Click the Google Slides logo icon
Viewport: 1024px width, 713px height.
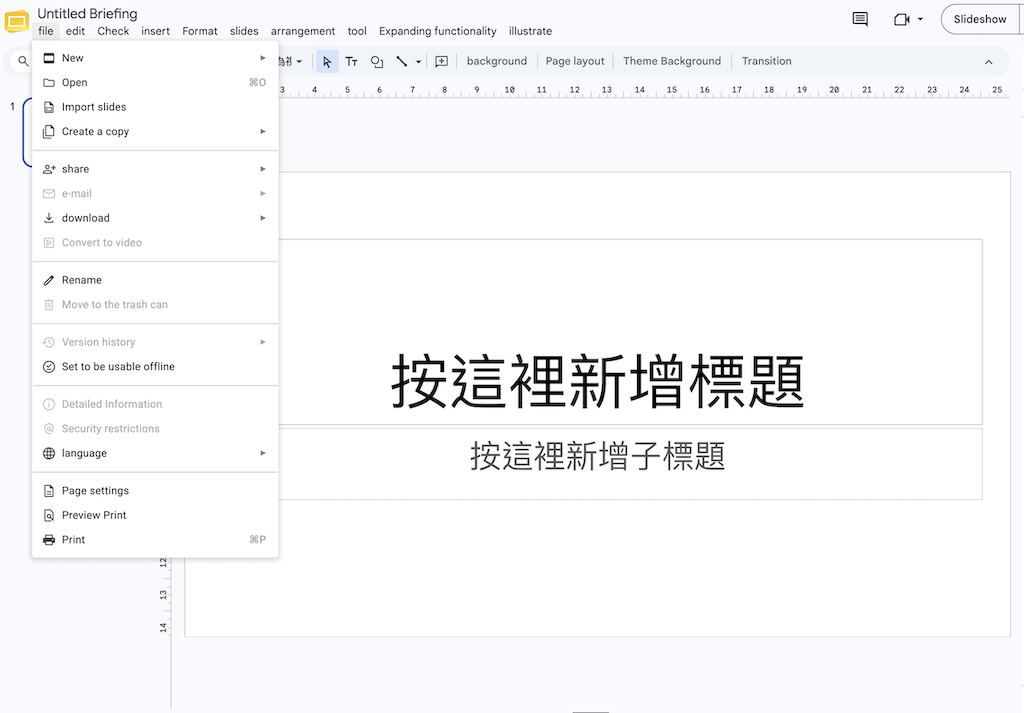pos(16,21)
